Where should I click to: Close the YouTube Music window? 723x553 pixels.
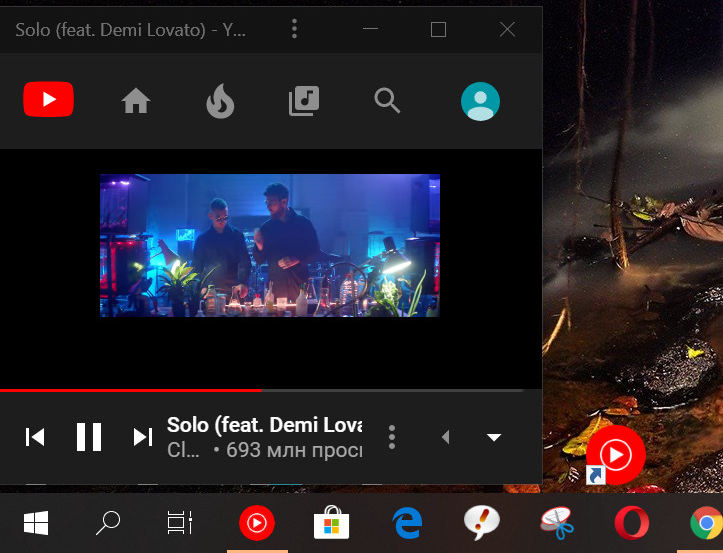point(507,30)
